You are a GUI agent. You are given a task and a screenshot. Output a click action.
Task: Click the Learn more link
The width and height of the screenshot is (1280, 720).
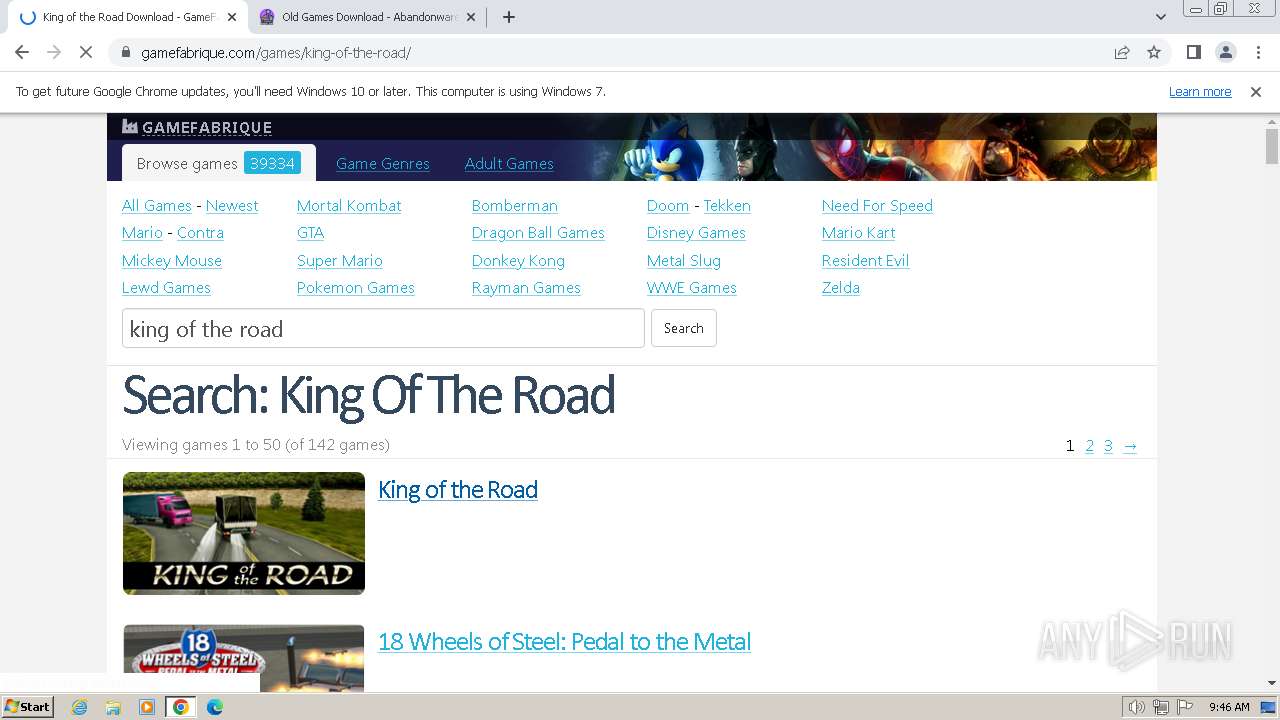pos(1200,91)
